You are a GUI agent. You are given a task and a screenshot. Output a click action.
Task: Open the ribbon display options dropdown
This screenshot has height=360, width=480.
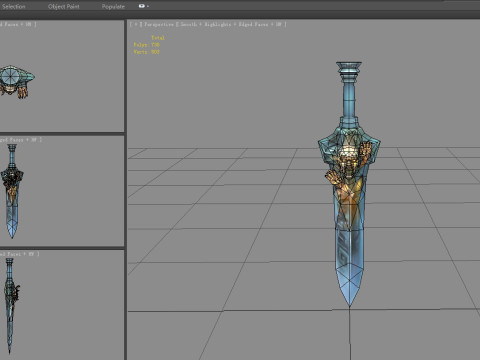click(x=144, y=6)
